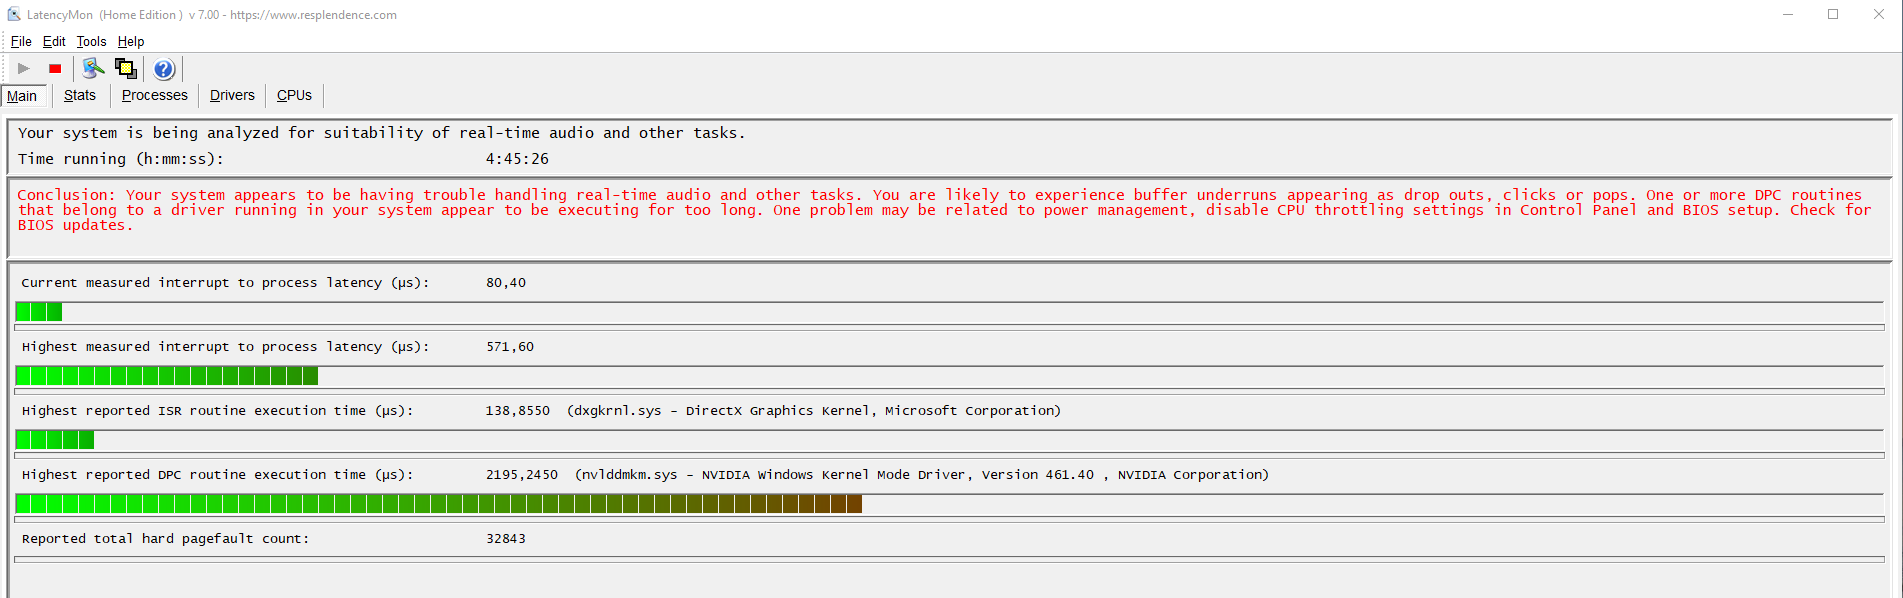Click the LatencyMon app icon in title bar
The width and height of the screenshot is (1903, 598).
click(14, 14)
